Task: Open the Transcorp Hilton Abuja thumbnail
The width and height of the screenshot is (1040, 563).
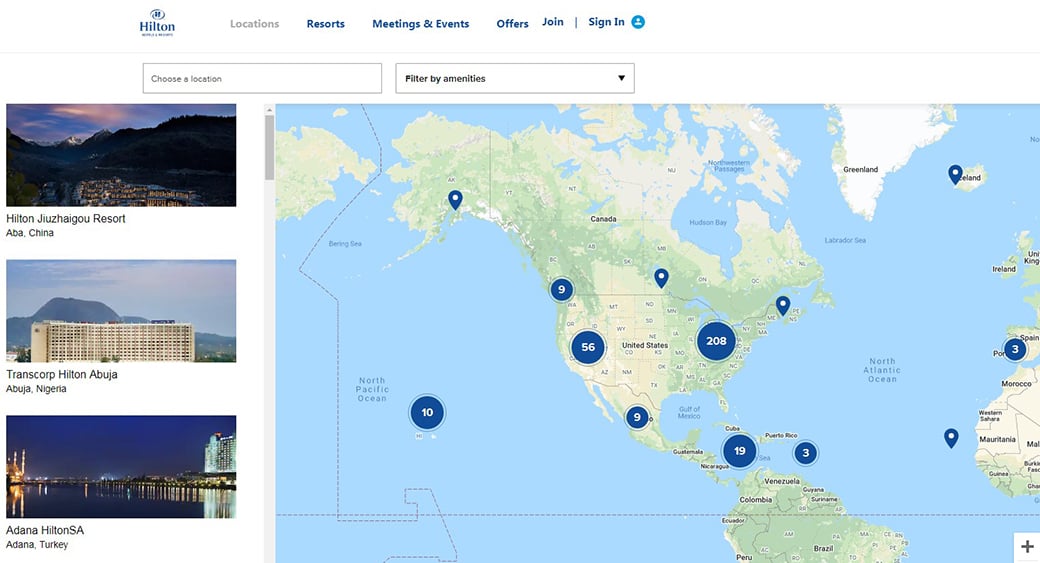Action: pos(121,311)
